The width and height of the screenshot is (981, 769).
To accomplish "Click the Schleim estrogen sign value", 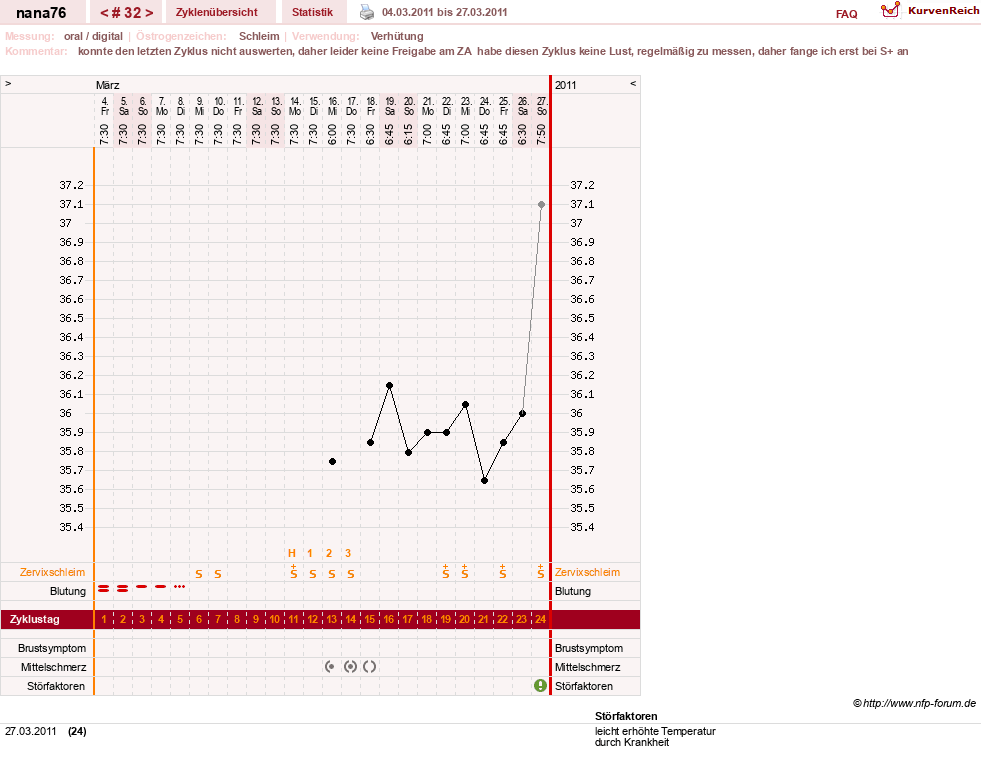I will tap(259, 36).
